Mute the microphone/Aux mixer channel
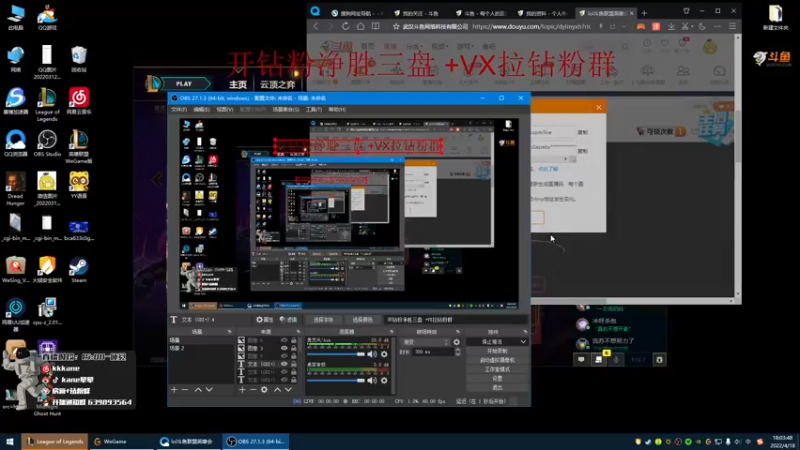 click(372, 354)
